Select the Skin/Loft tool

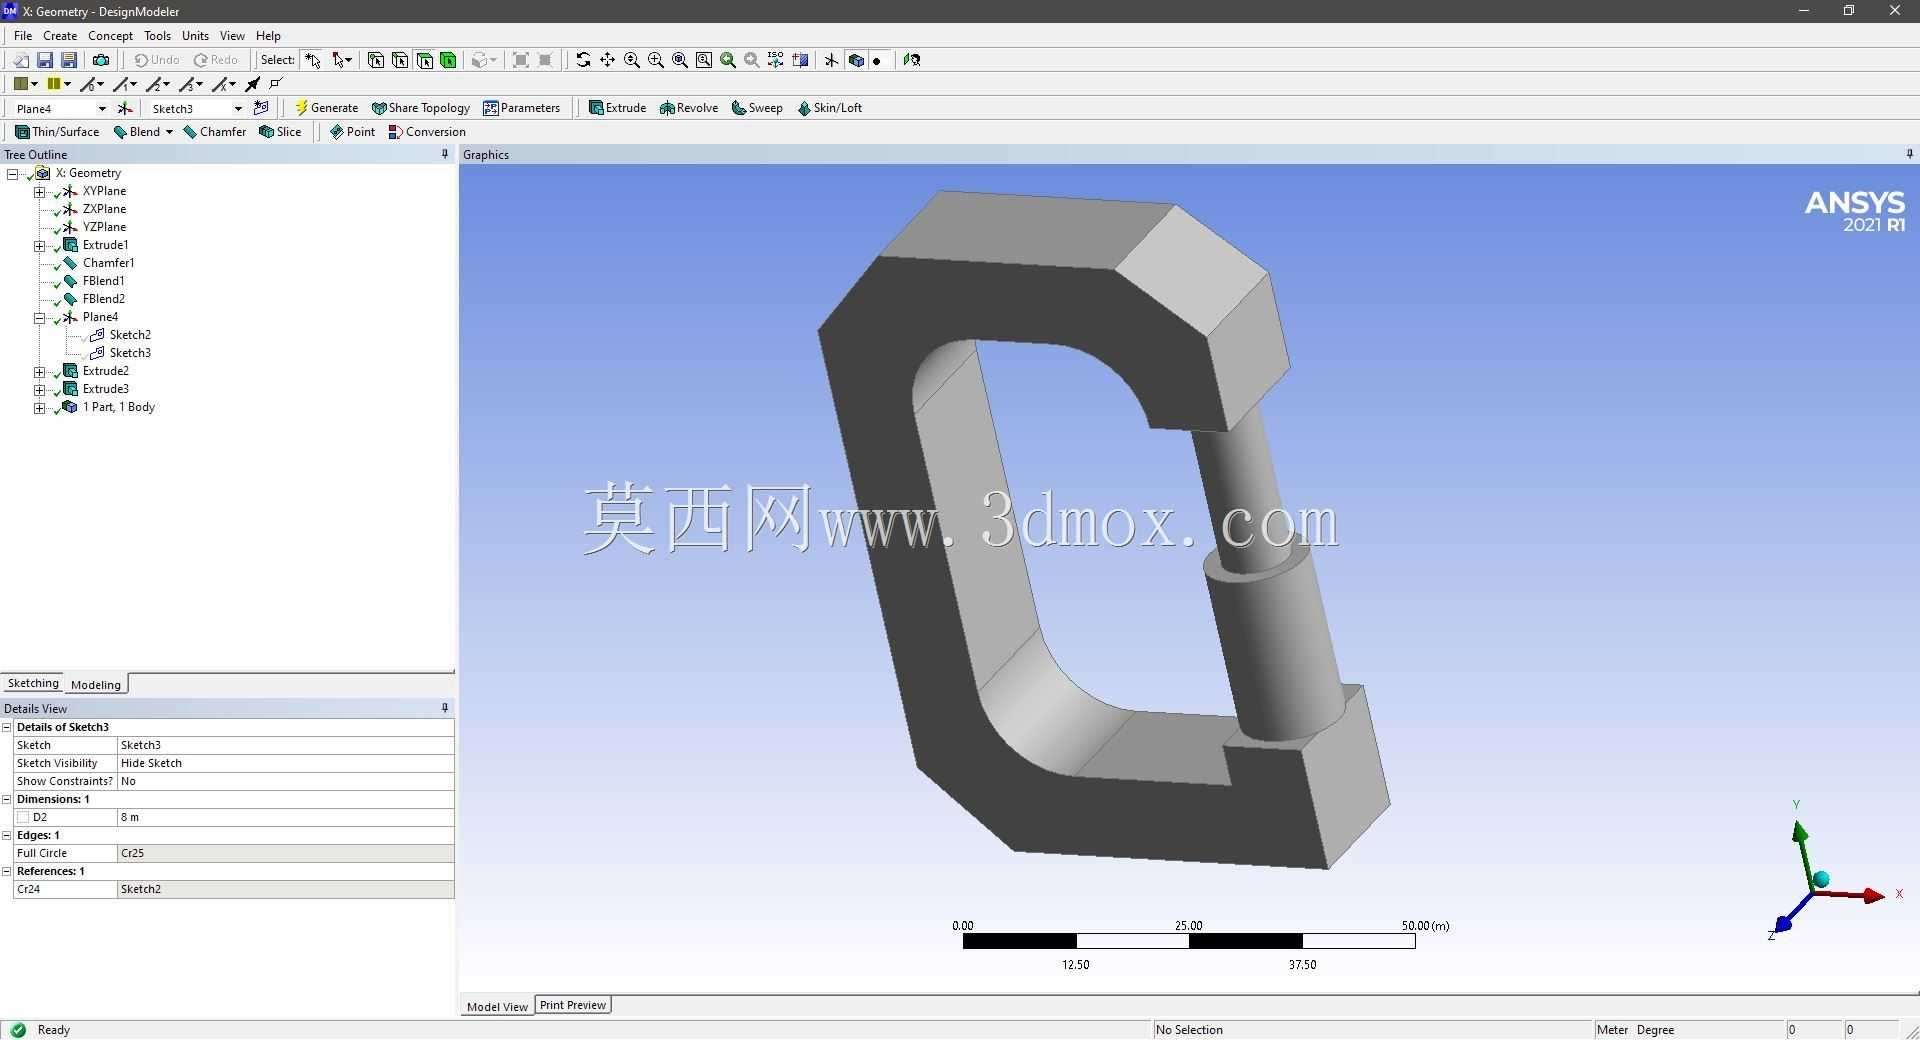(x=829, y=108)
